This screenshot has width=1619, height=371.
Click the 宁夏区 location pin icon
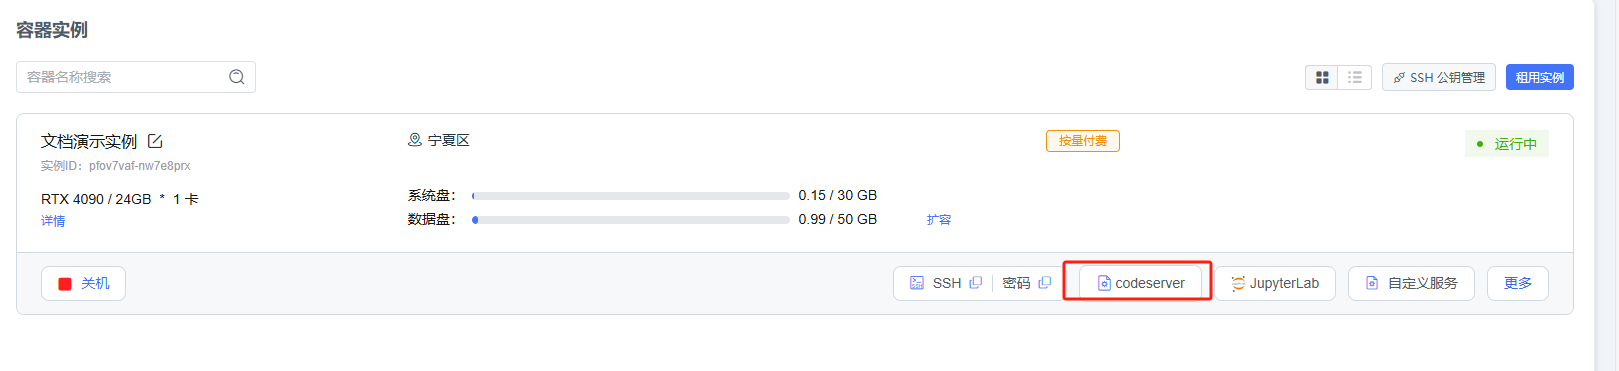(x=414, y=140)
